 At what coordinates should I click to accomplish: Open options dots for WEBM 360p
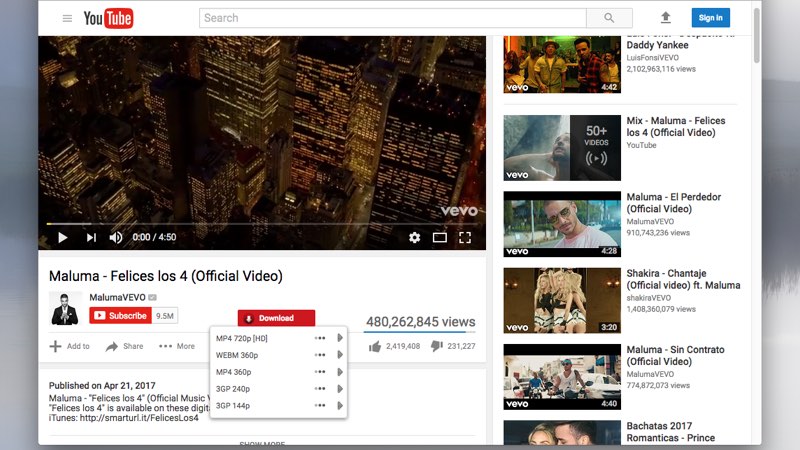click(x=320, y=355)
